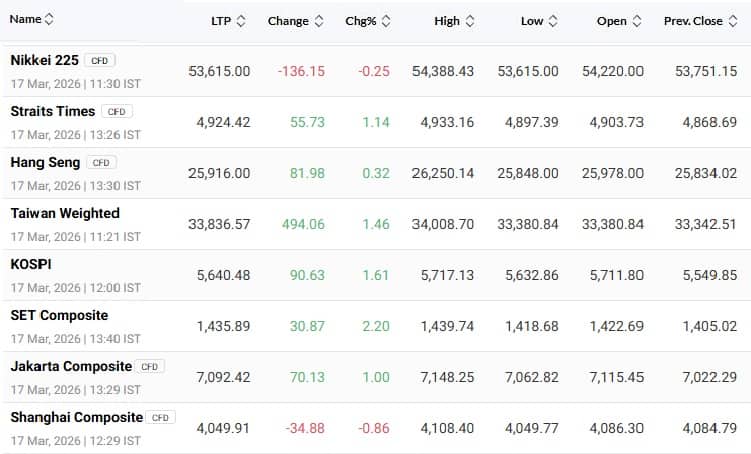Click the Shanghai Composite CFD badge
751x454 pixels.
(160, 418)
